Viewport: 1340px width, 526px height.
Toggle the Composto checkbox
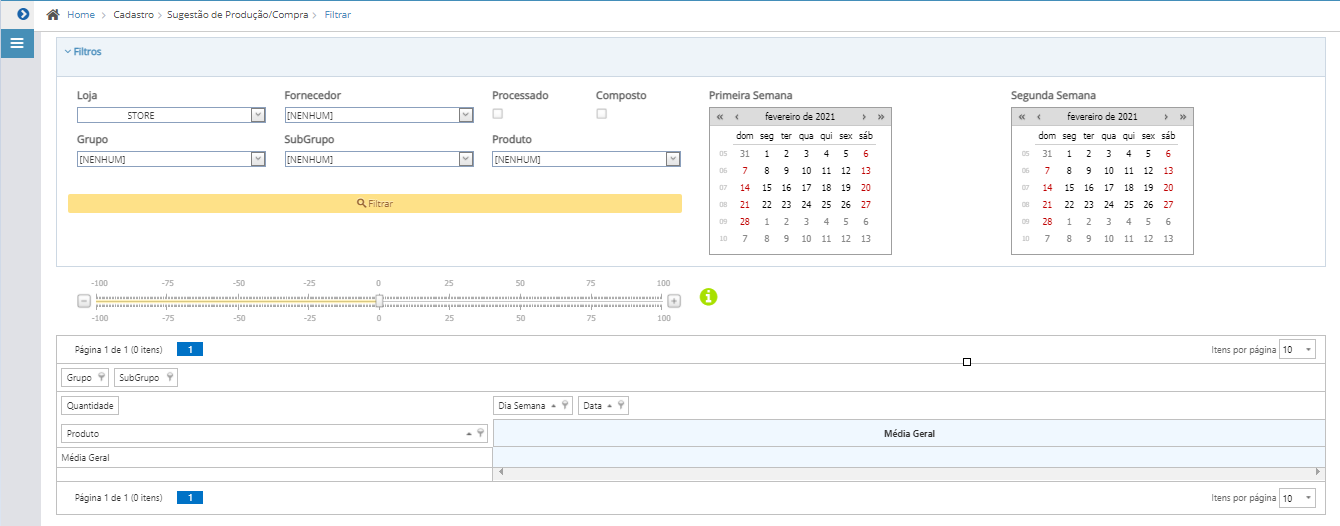(x=601, y=114)
